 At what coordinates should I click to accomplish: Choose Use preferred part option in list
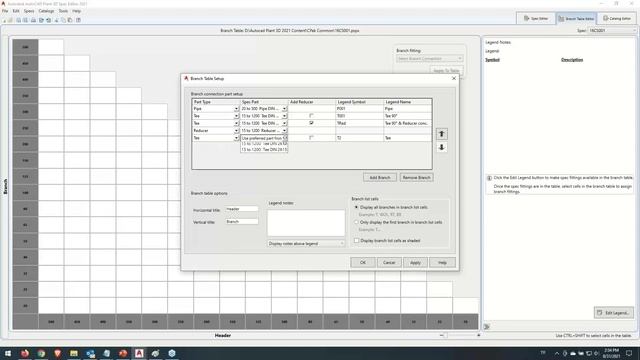click(264, 138)
